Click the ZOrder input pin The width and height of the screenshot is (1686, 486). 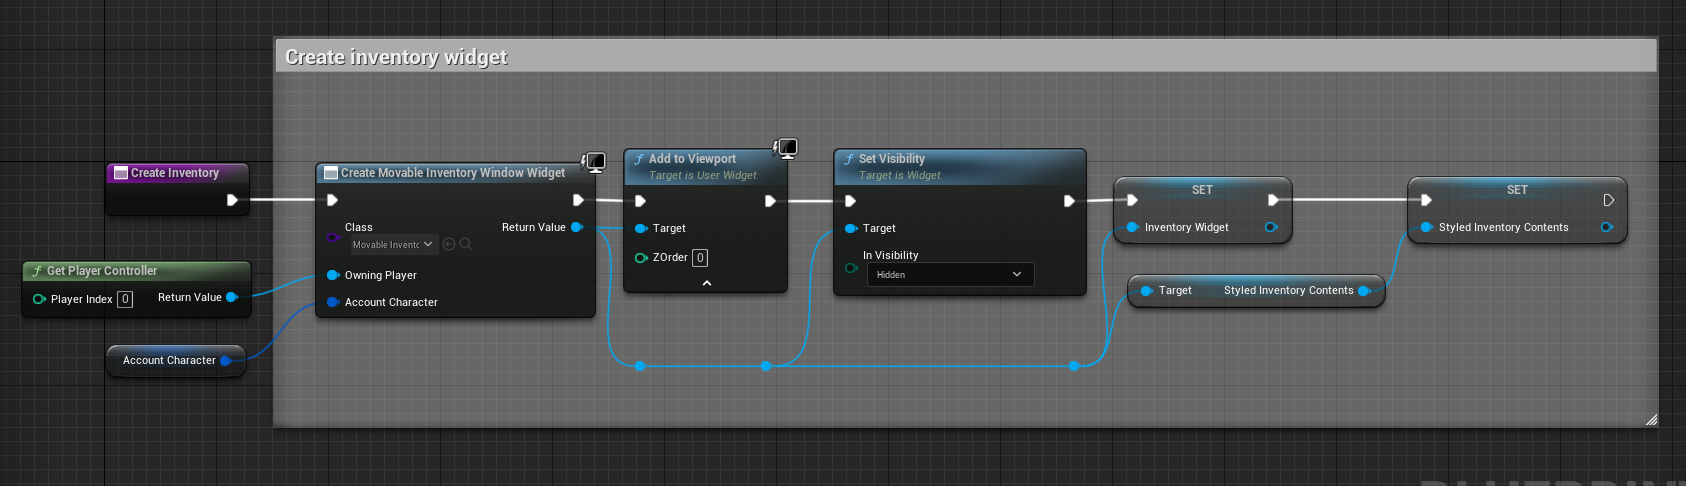641,258
